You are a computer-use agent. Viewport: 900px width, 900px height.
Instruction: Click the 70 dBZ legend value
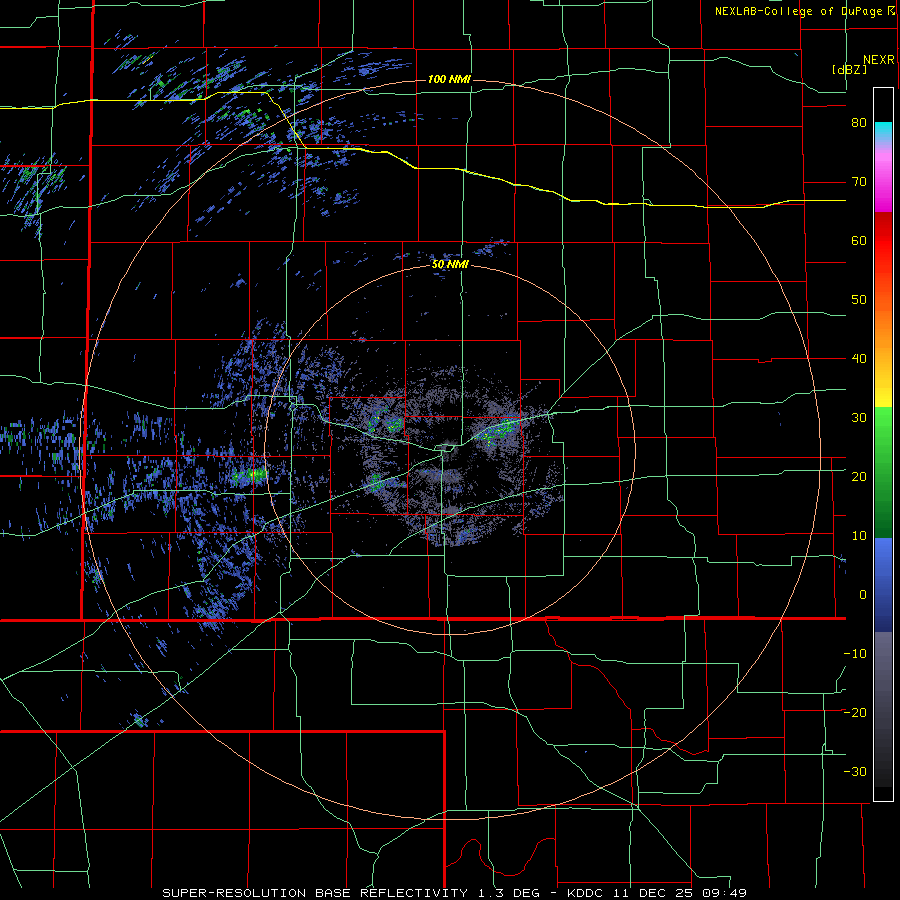[x=859, y=182]
